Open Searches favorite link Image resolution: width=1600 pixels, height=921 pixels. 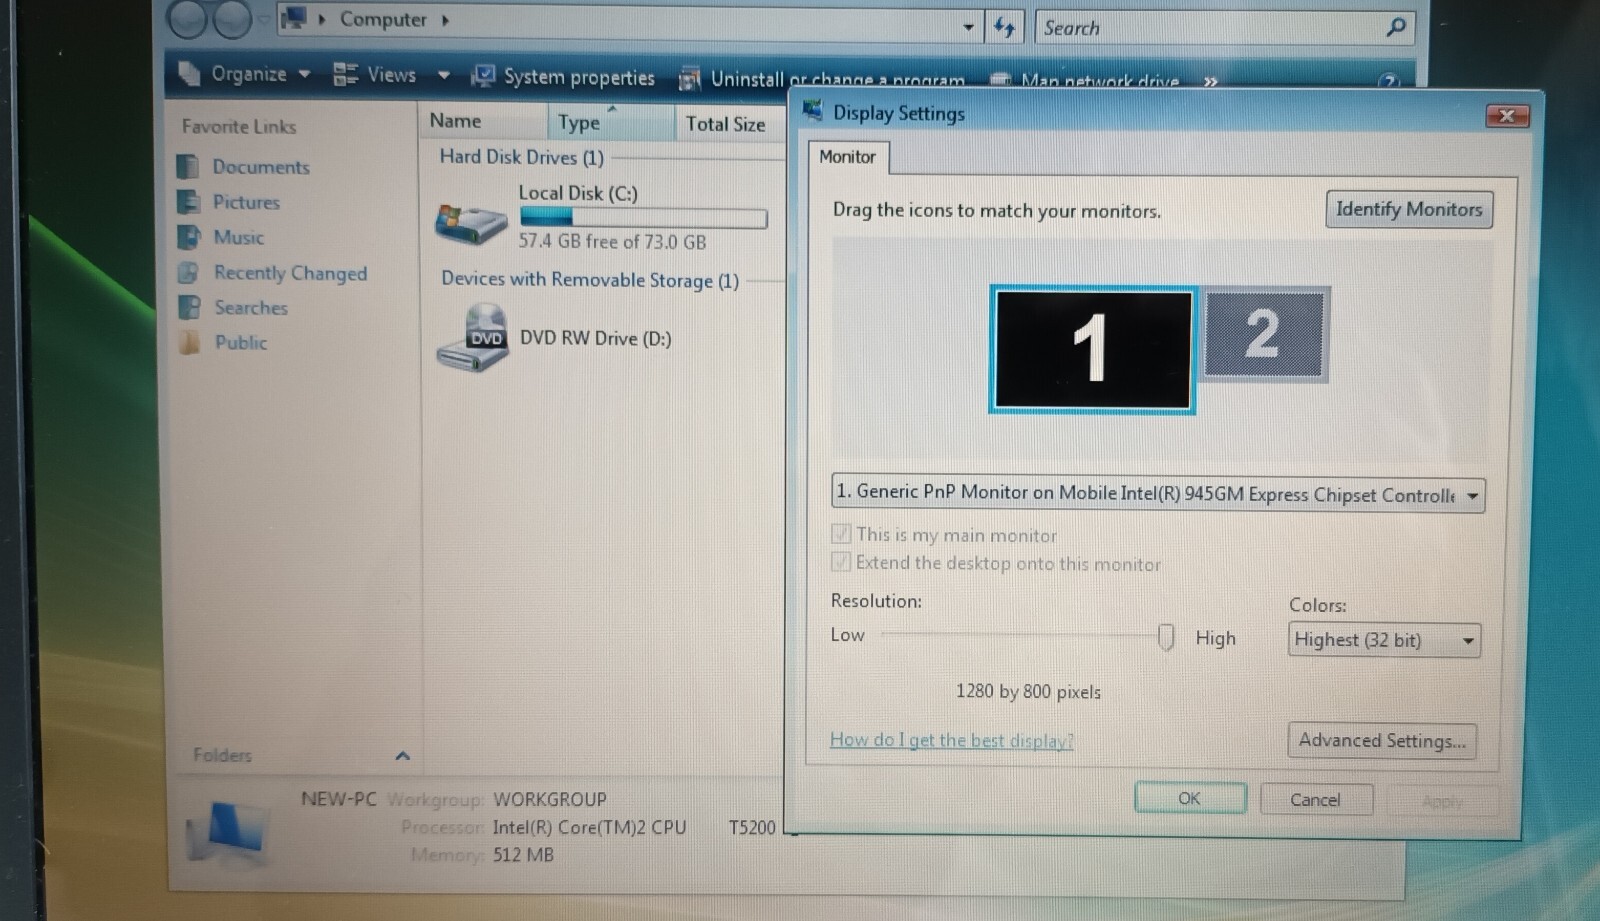pyautogui.click(x=250, y=307)
